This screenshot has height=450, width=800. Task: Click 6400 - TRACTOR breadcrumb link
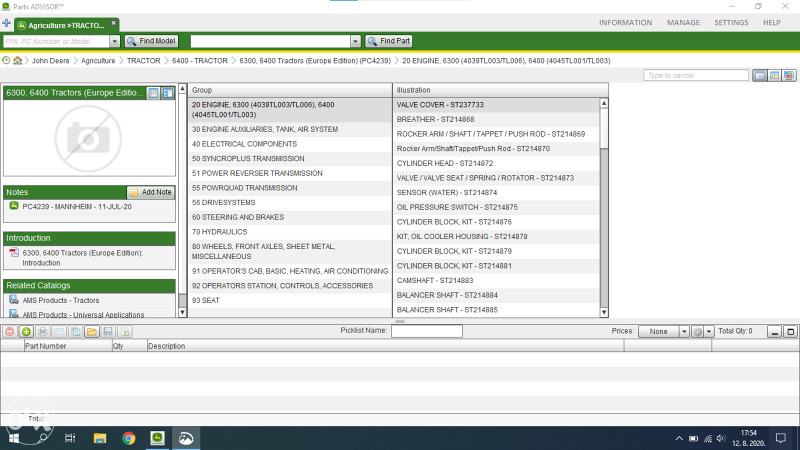tap(200, 60)
